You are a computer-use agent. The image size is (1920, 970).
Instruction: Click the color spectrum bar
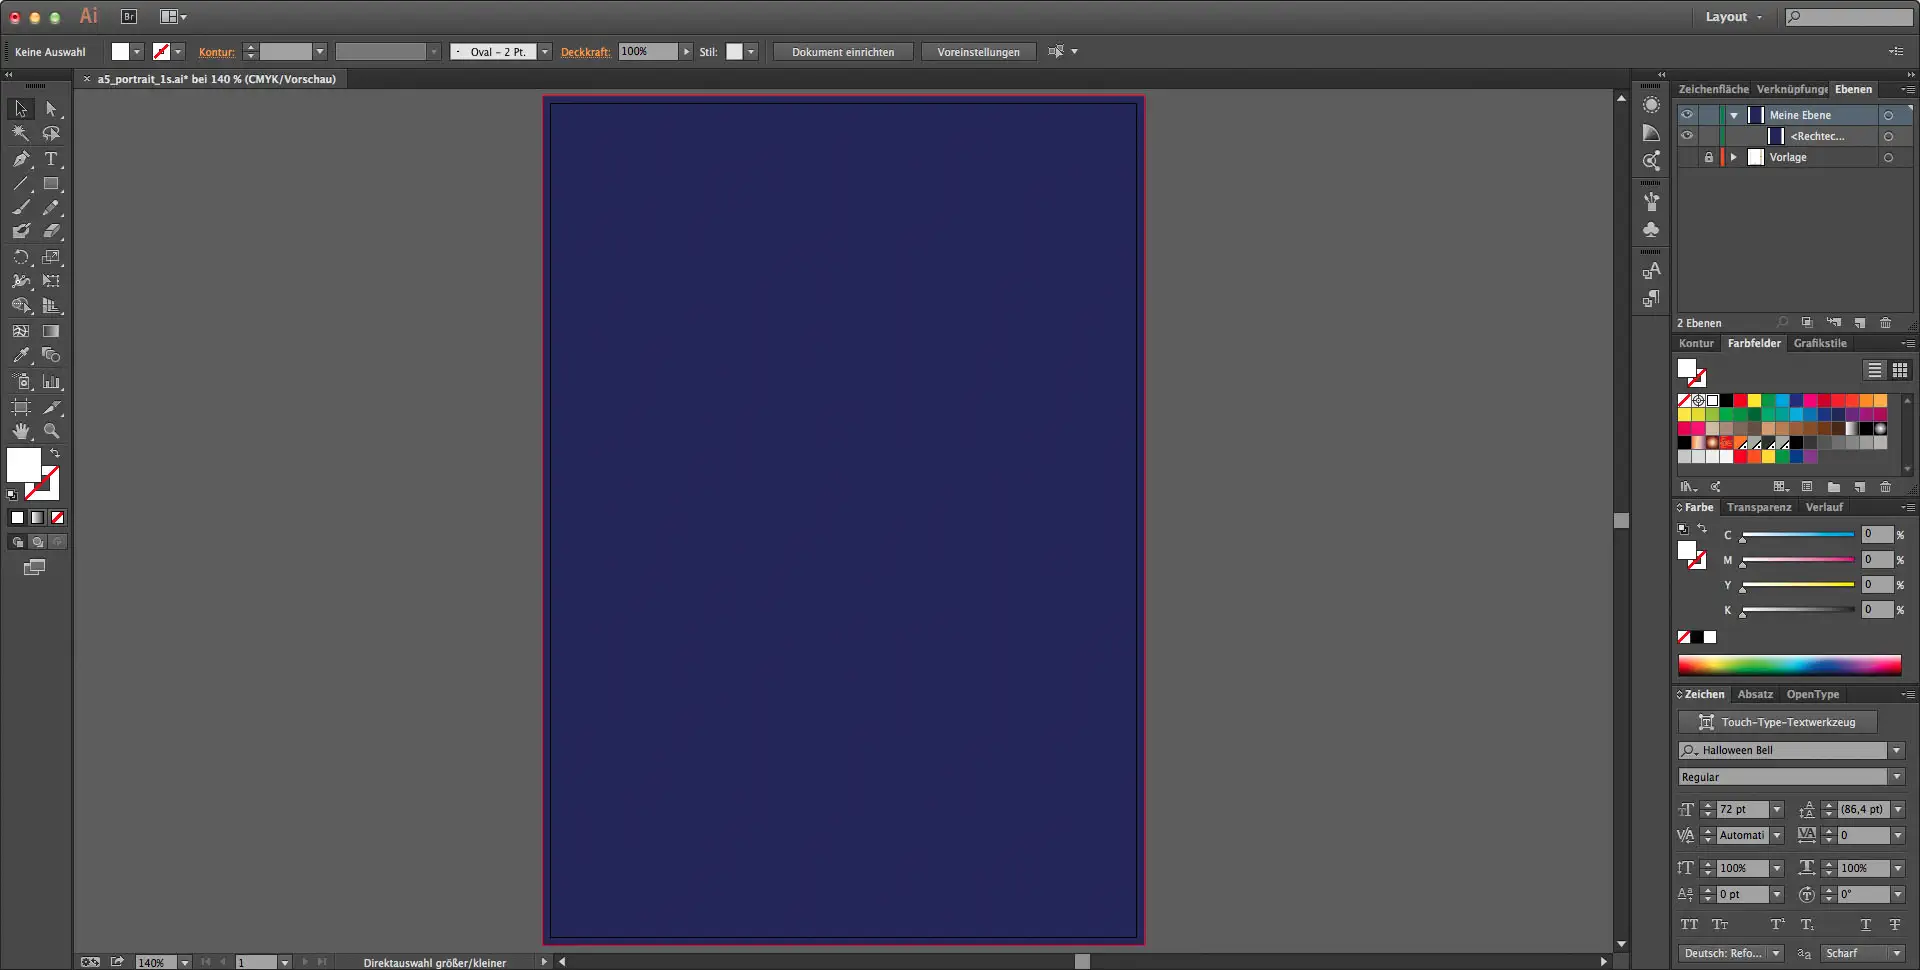tap(1789, 666)
